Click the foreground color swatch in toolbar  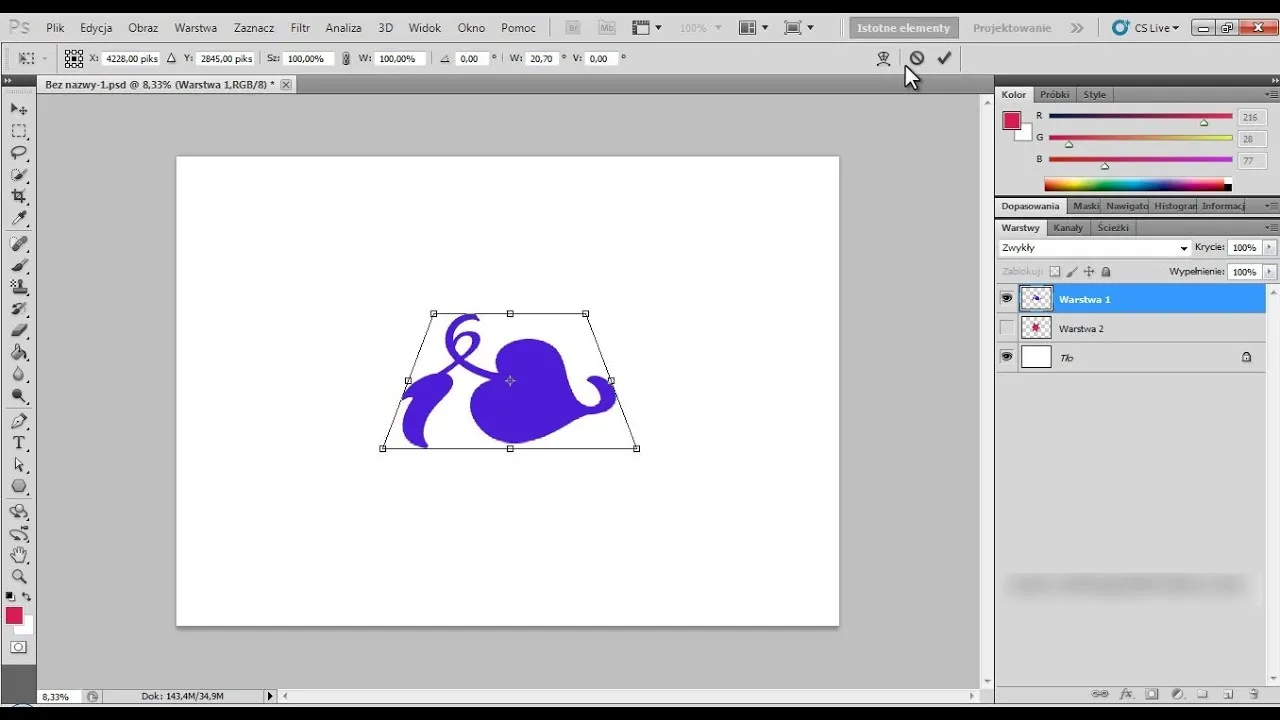coord(14,616)
